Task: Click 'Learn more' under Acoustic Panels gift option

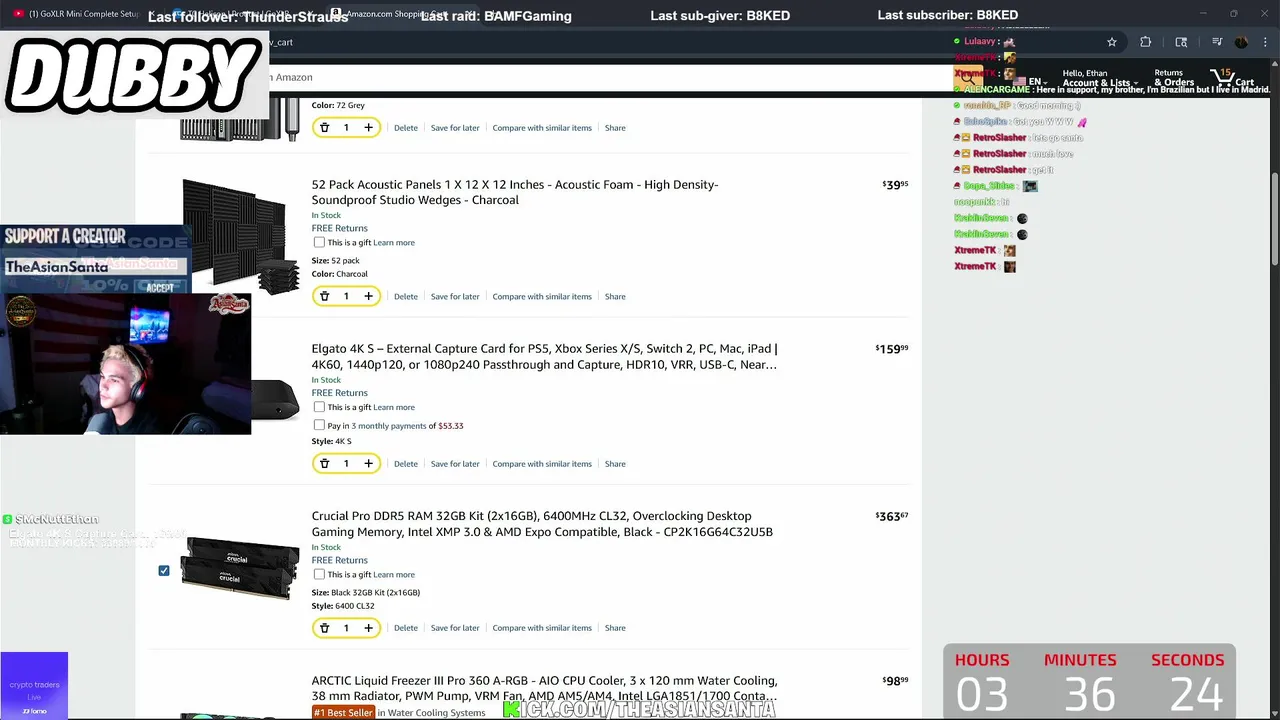Action: 394,242
